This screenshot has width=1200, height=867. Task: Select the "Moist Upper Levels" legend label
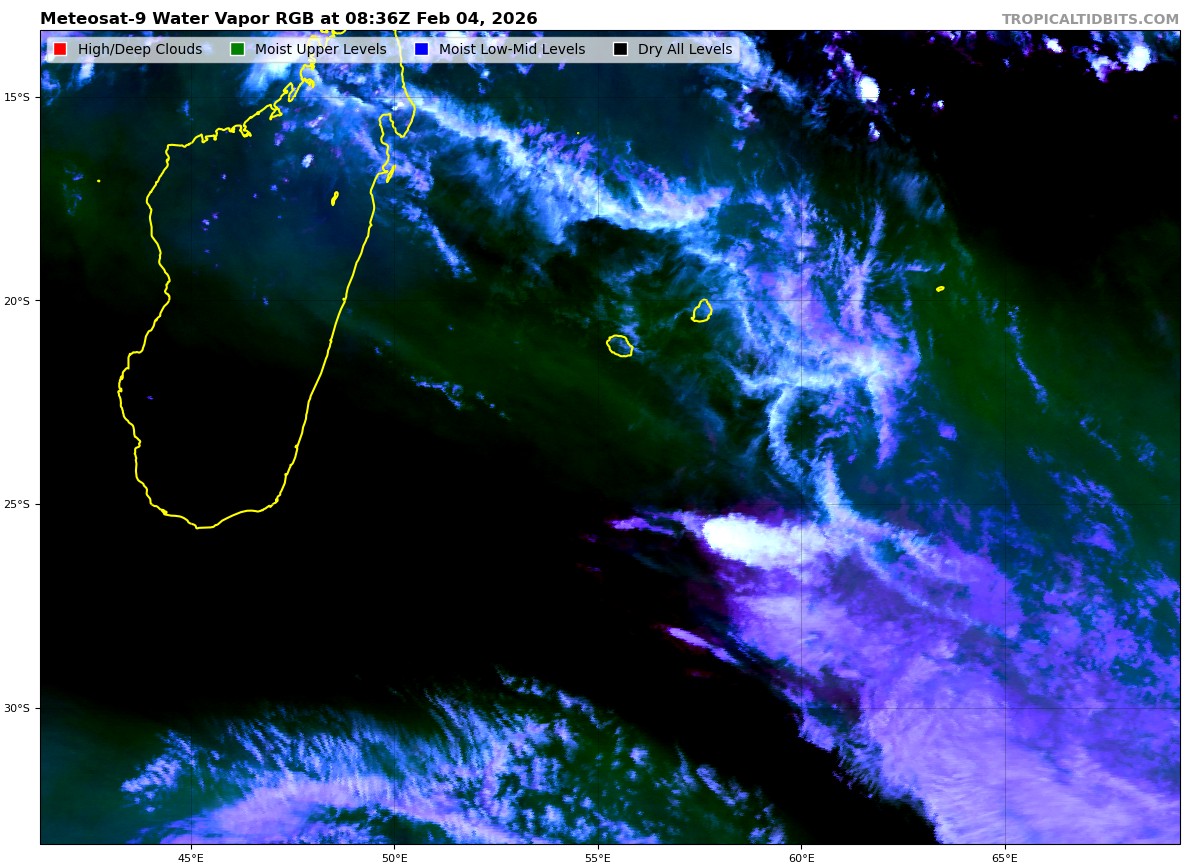pos(320,50)
